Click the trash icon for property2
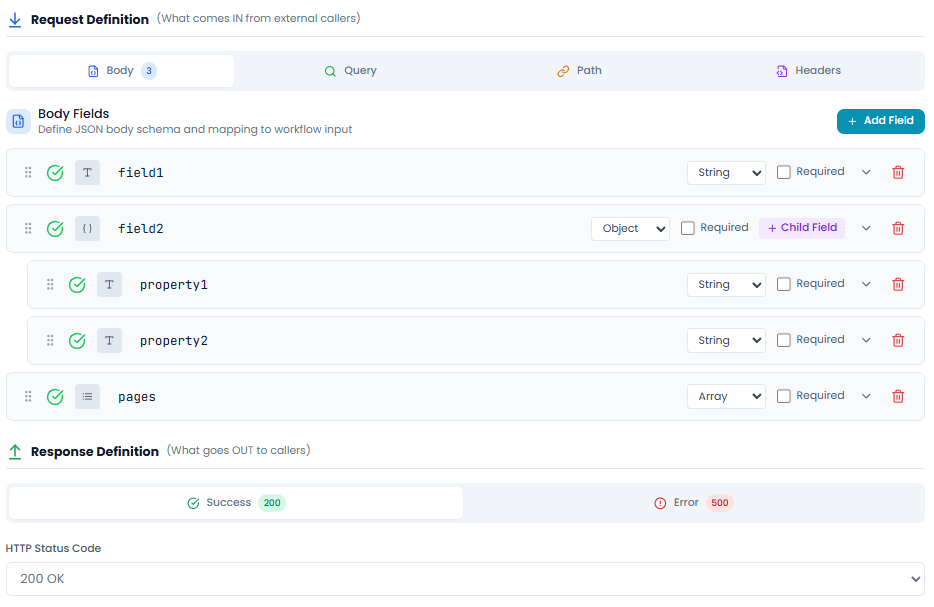The height and width of the screenshot is (607, 934). tap(898, 341)
